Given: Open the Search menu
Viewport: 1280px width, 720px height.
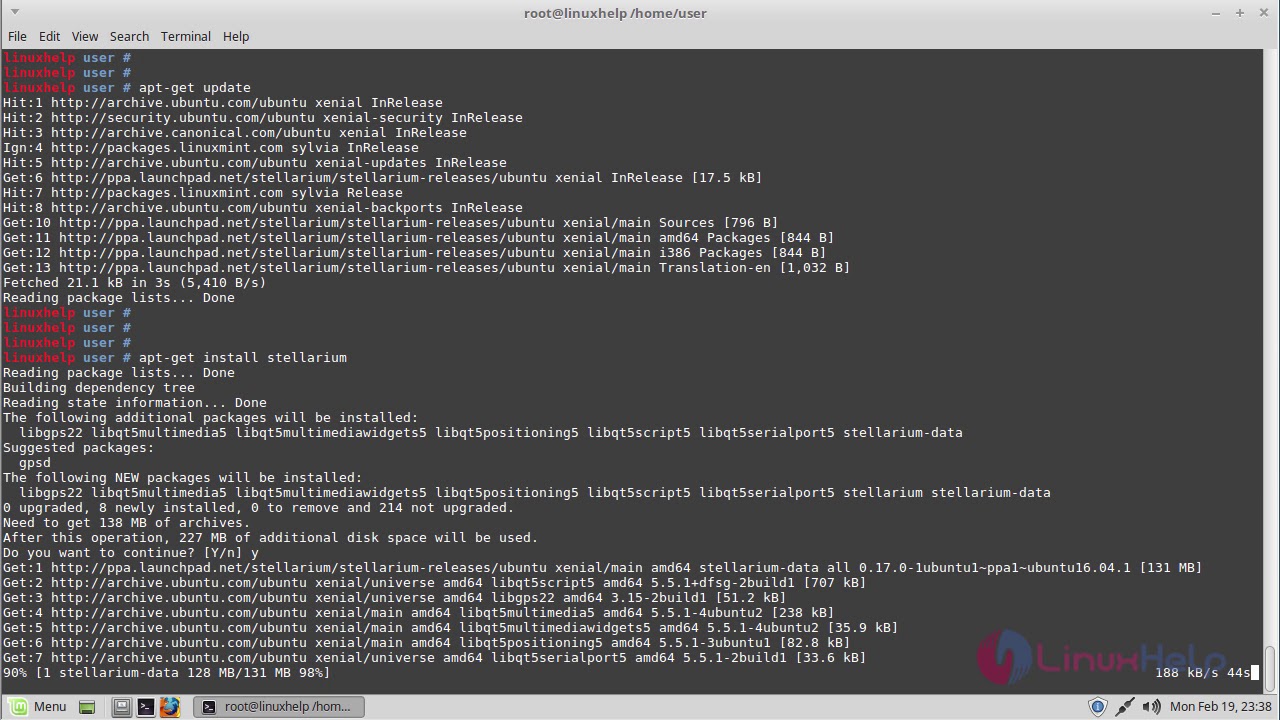Looking at the screenshot, I should click(x=129, y=36).
